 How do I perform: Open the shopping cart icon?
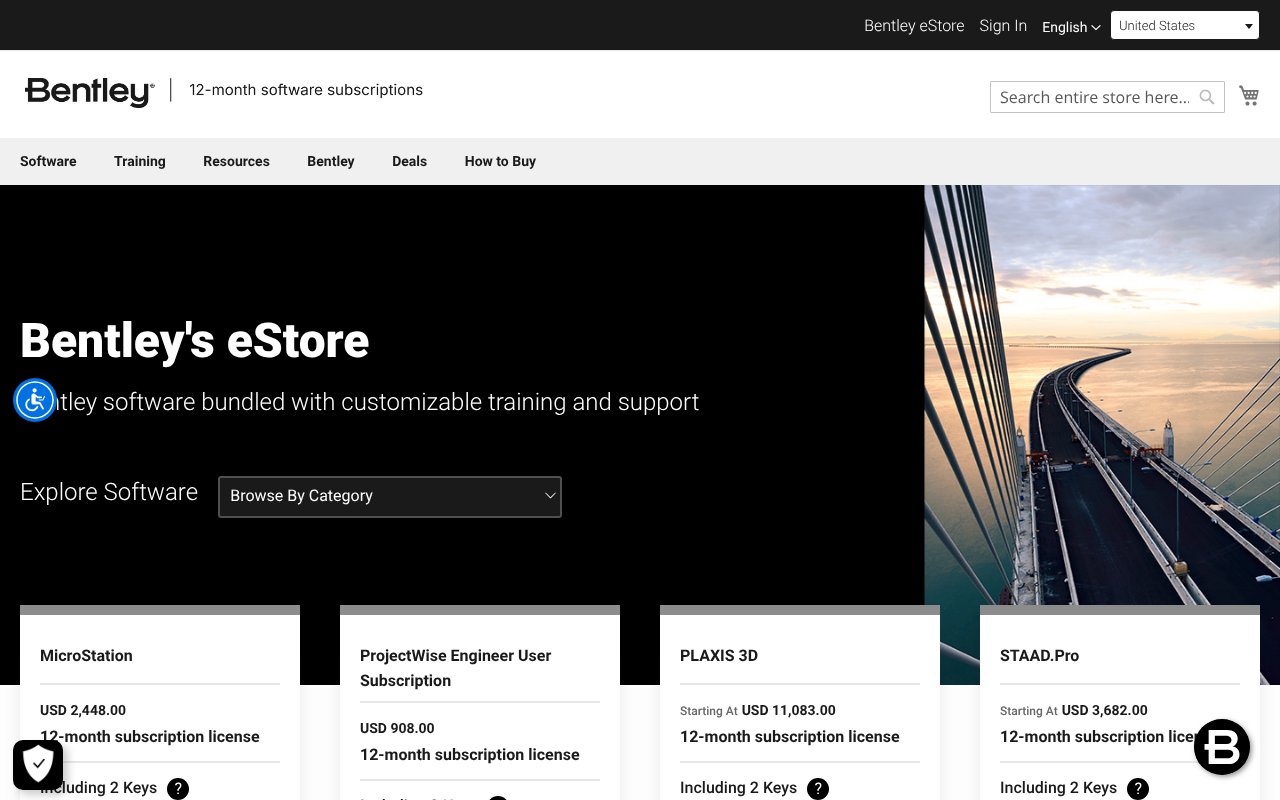tap(1249, 96)
